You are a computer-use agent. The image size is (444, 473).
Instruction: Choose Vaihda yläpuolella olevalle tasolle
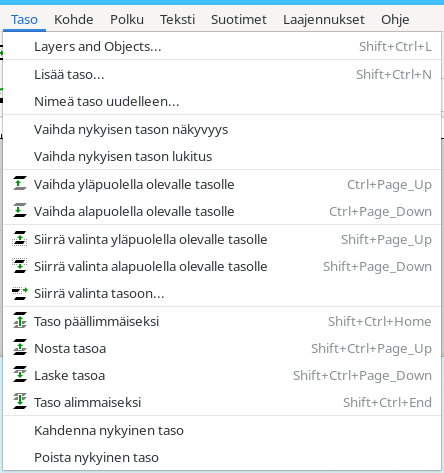point(222,184)
